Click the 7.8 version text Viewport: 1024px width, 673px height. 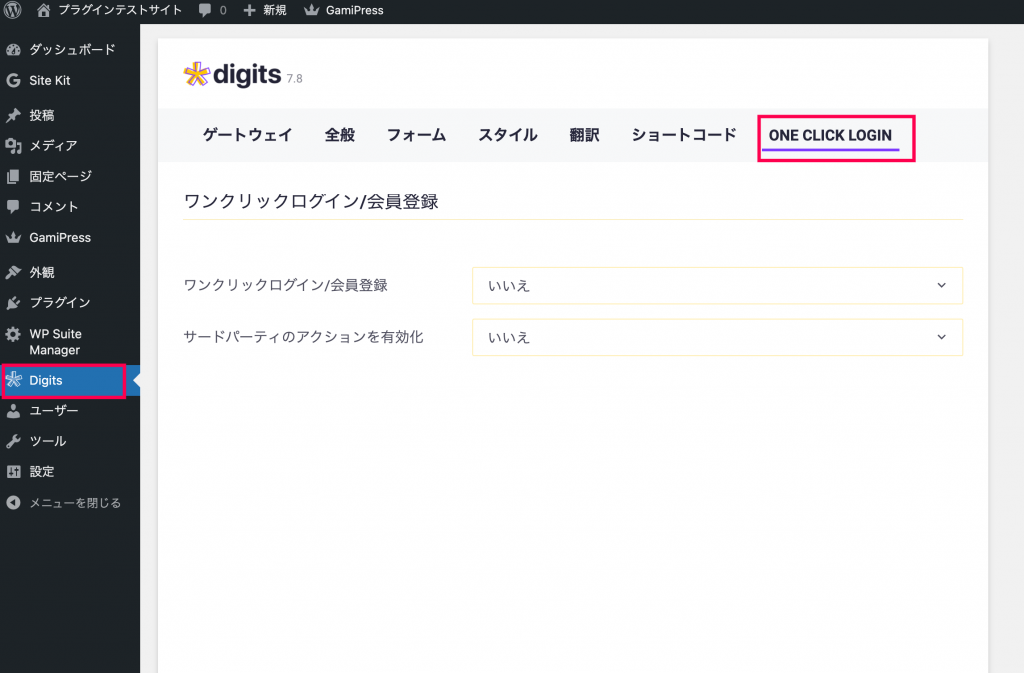click(295, 78)
